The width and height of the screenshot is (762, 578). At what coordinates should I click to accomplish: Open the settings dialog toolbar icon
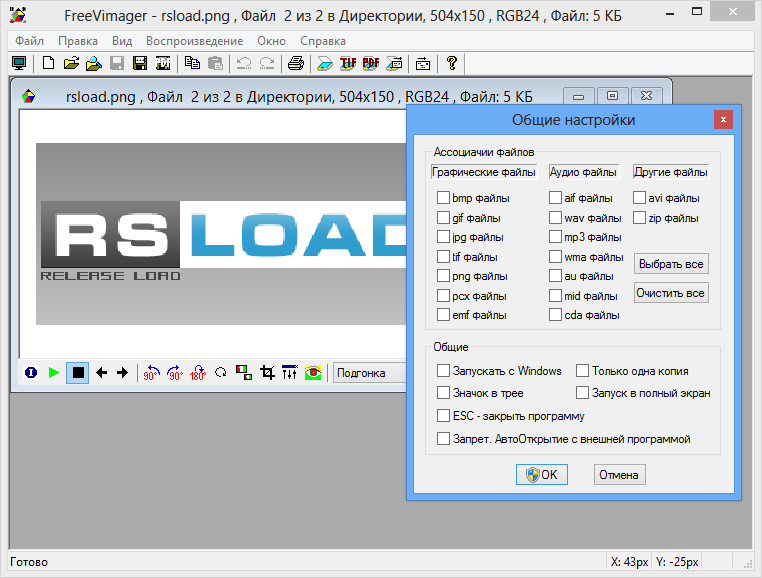point(423,63)
